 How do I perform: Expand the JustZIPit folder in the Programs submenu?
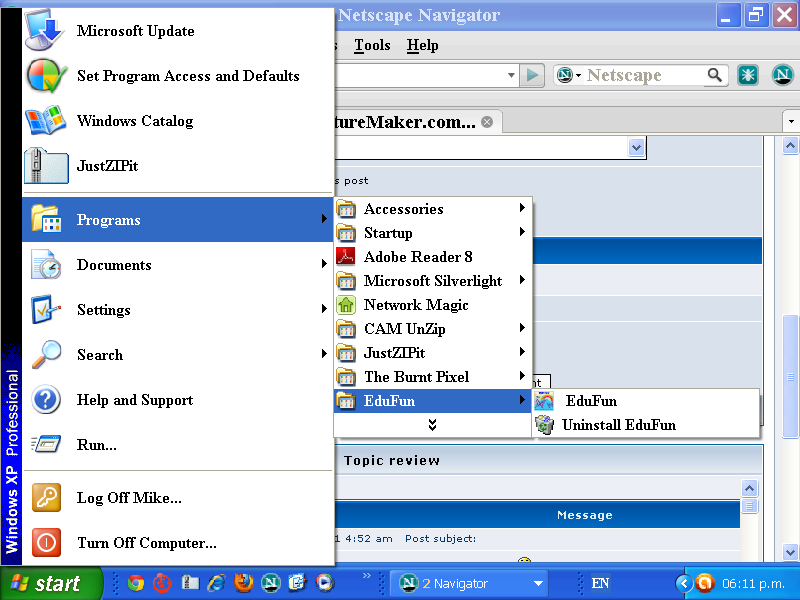[433, 353]
